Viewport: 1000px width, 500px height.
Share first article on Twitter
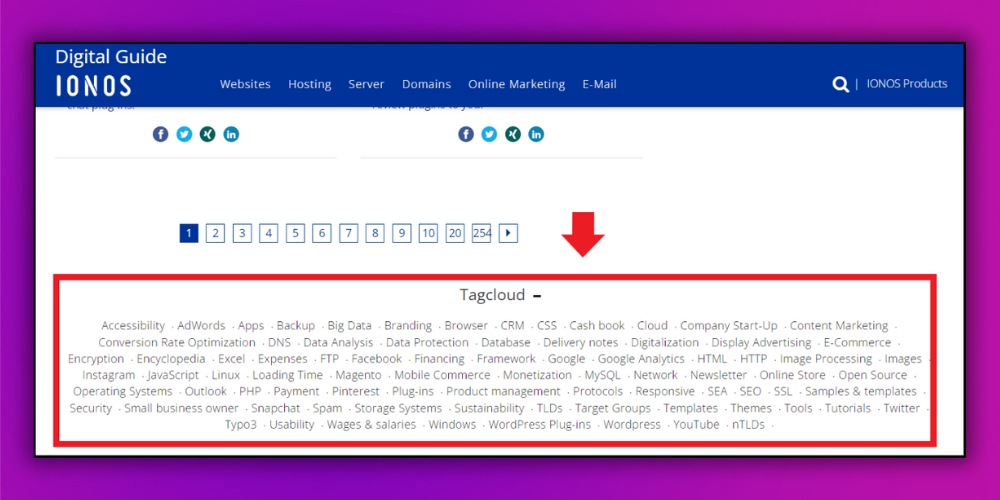[x=184, y=134]
